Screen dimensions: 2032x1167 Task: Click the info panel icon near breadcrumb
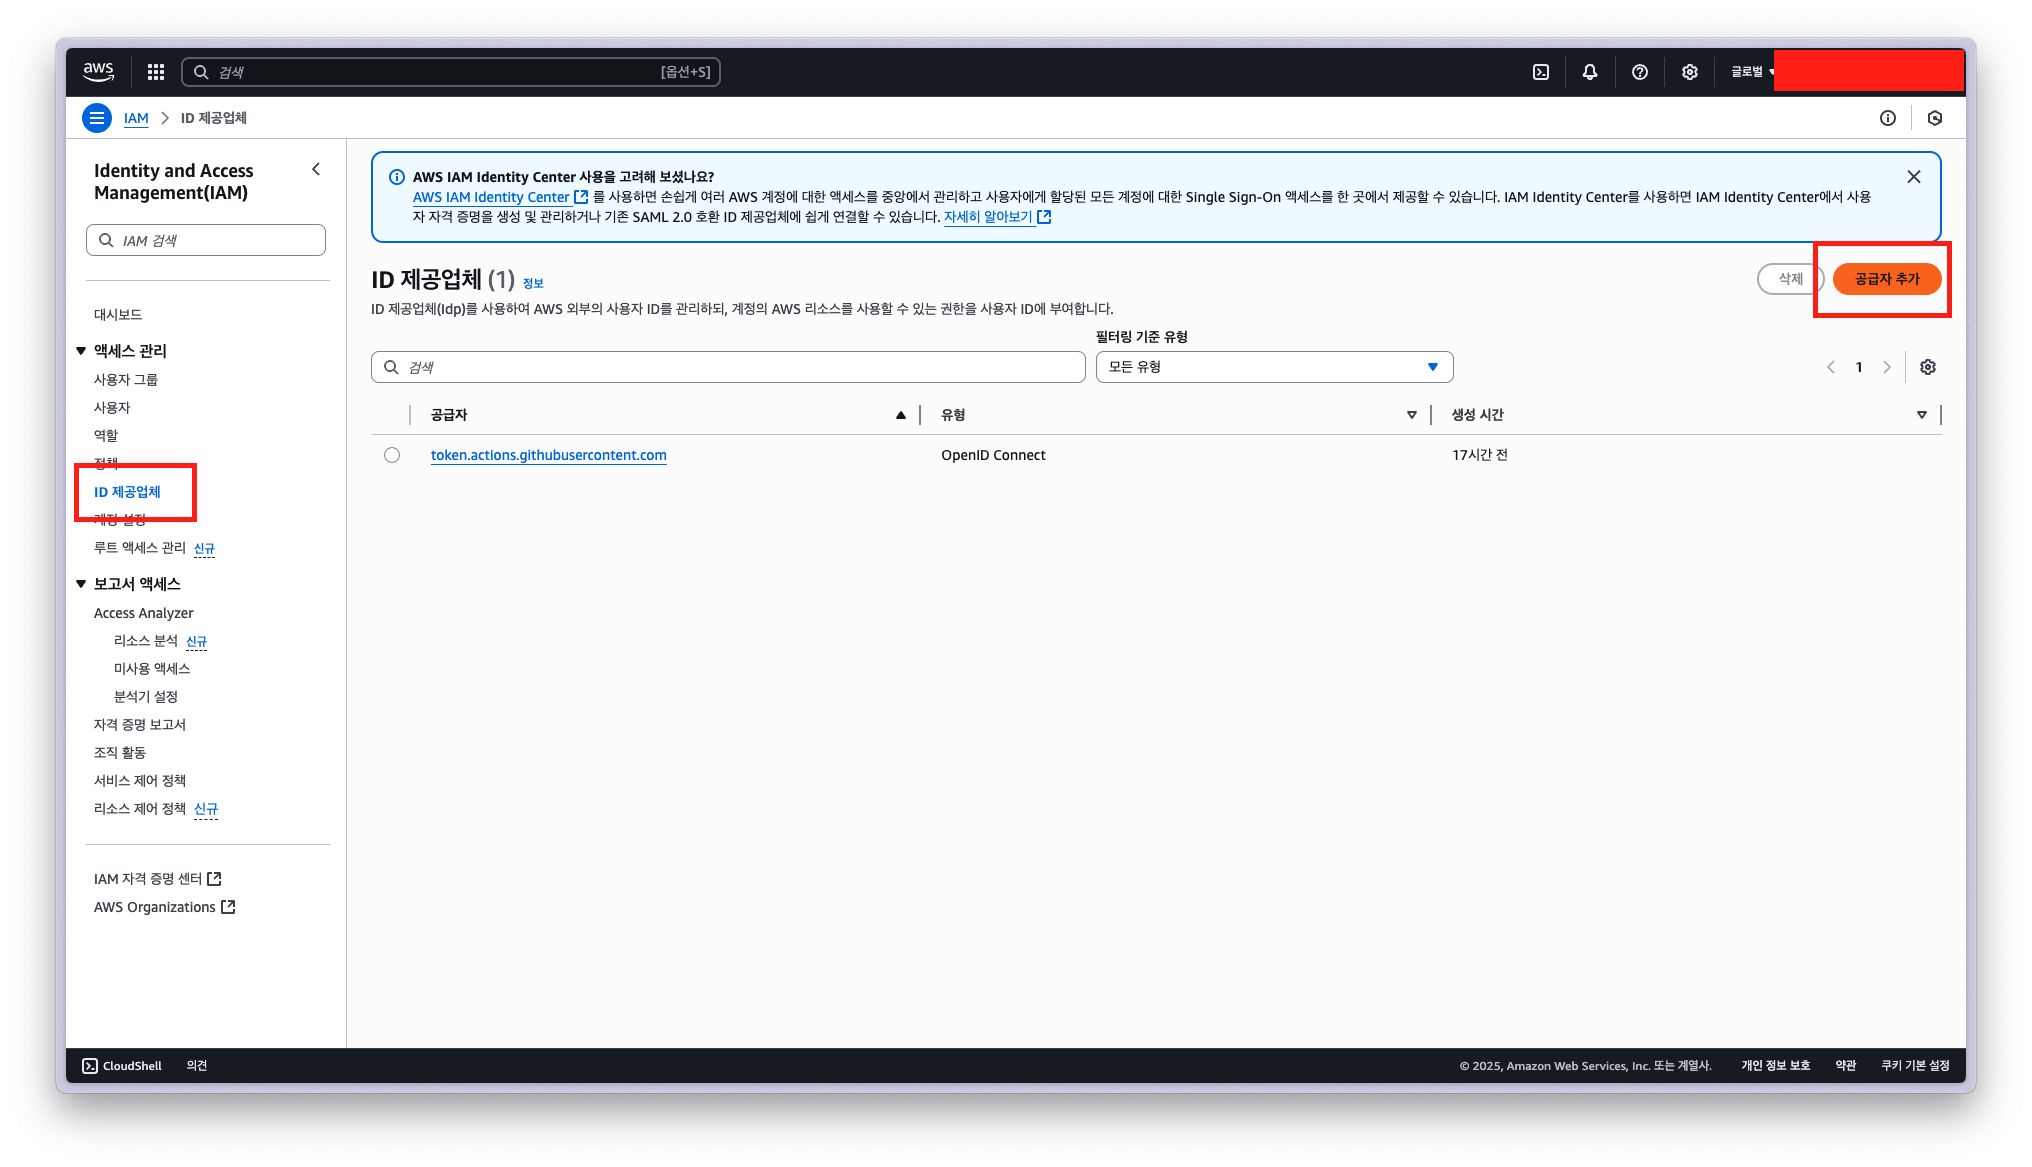tap(1888, 118)
